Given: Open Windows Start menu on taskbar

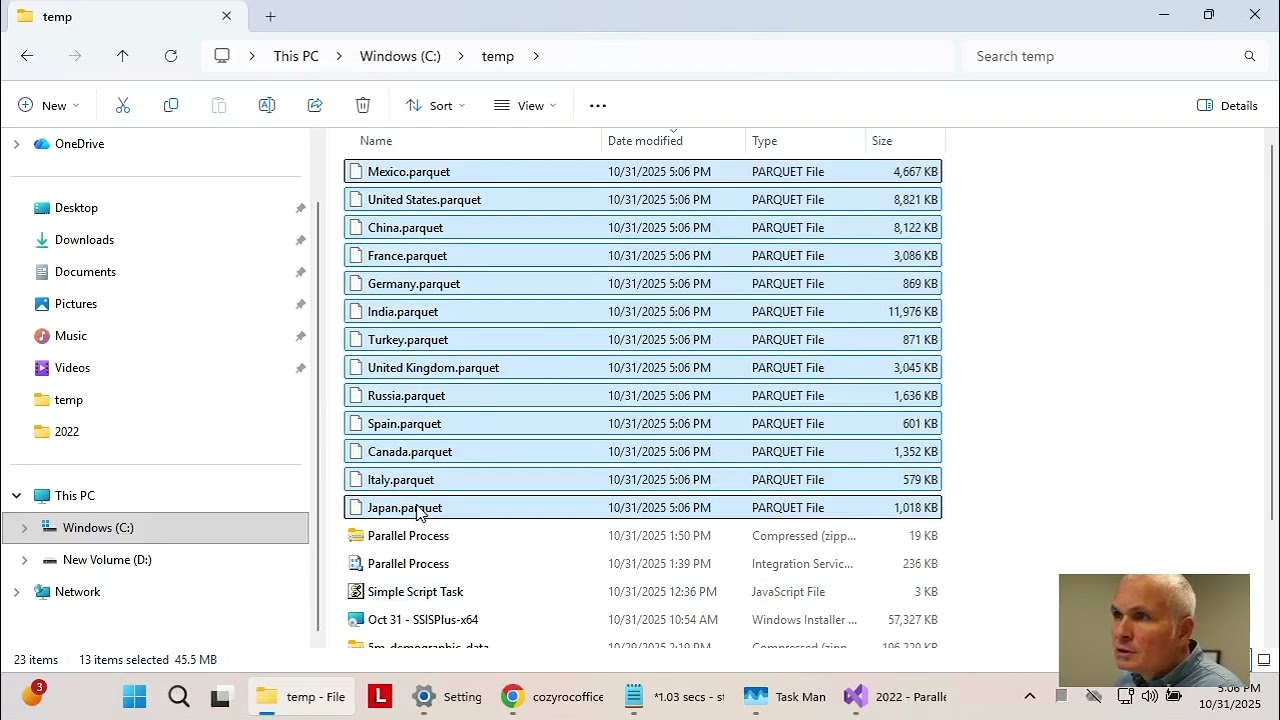Looking at the screenshot, I should pos(134,697).
